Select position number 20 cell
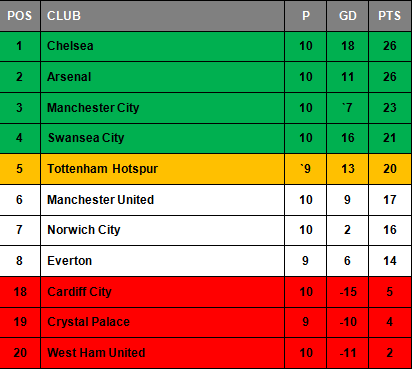Screen dimensions: 414x370 tap(20, 353)
